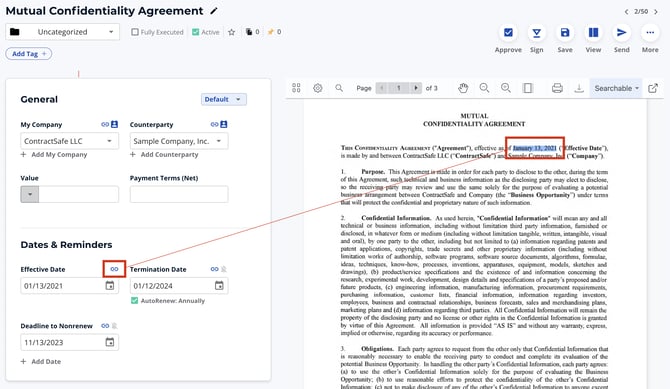The height and width of the screenshot is (389, 670).
Task: Open Counterparty contact card icon
Action: 224,124
